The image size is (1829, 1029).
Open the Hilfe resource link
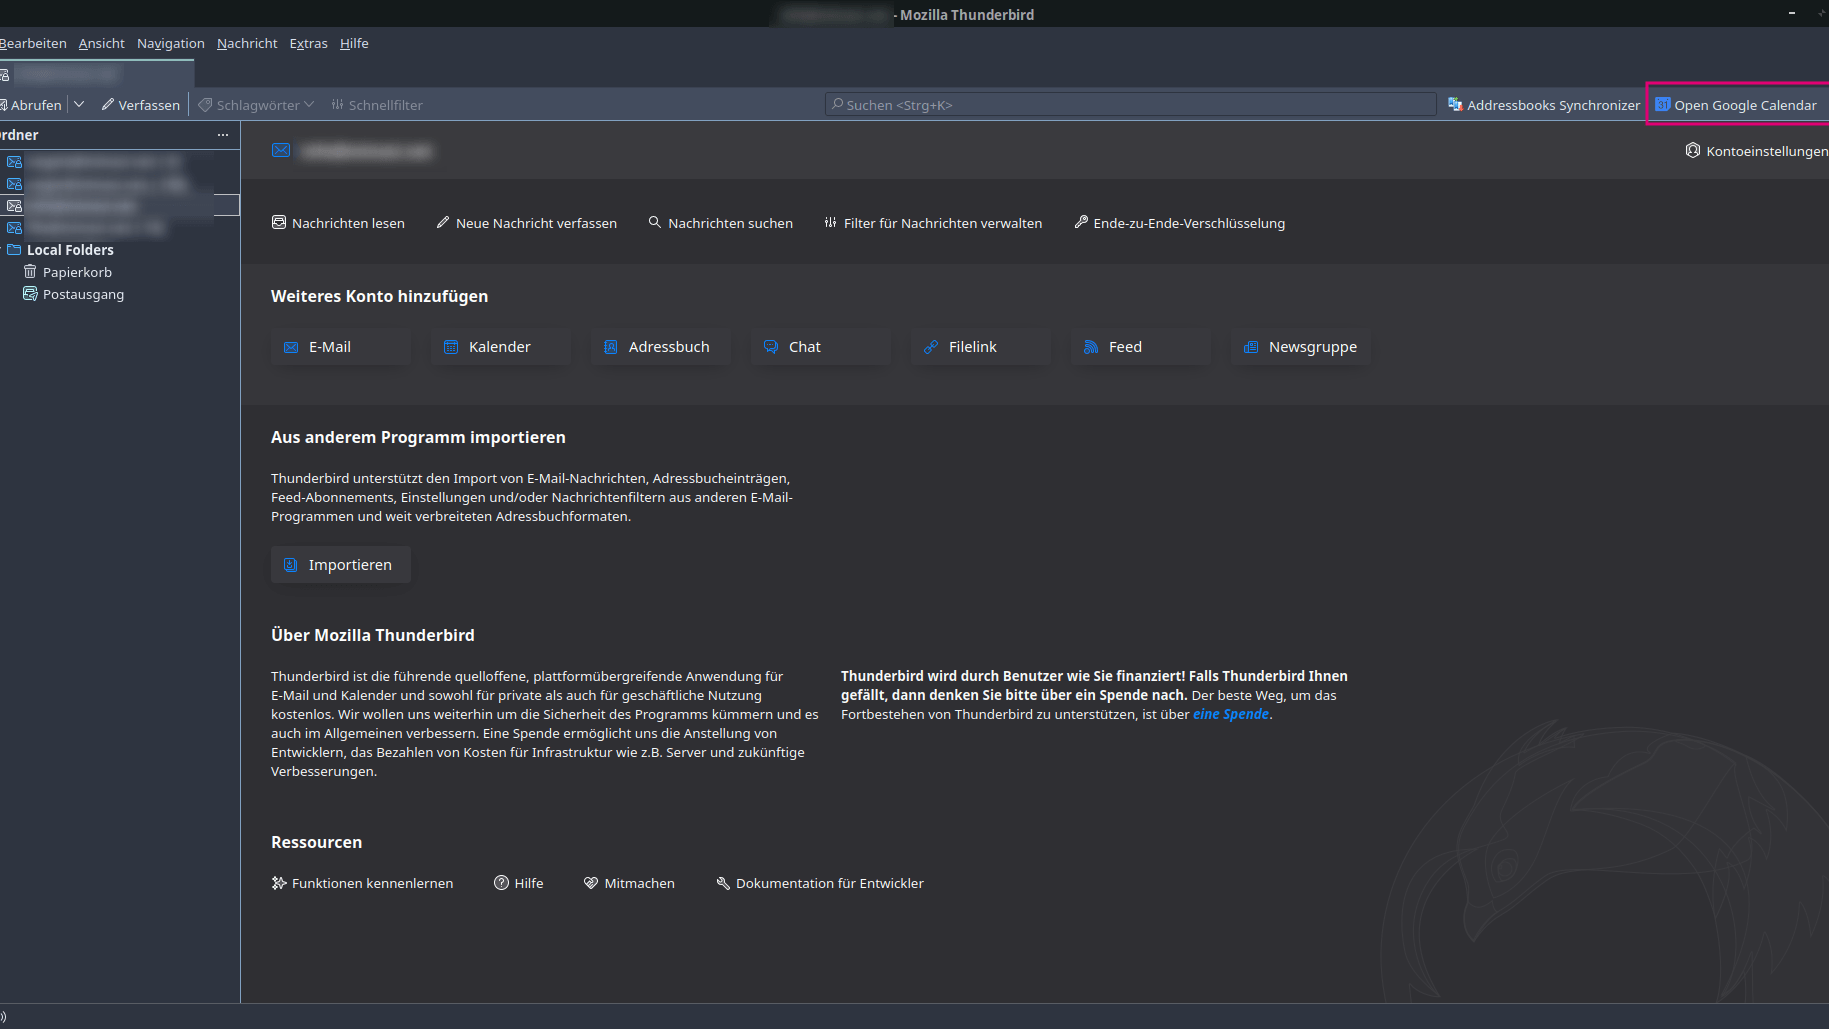(x=518, y=883)
